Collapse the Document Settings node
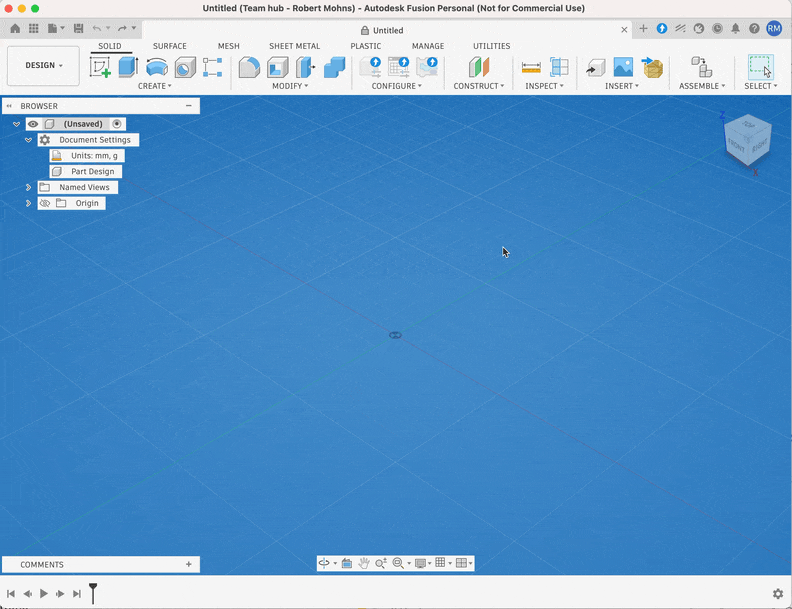This screenshot has height=609, width=792. [28, 140]
